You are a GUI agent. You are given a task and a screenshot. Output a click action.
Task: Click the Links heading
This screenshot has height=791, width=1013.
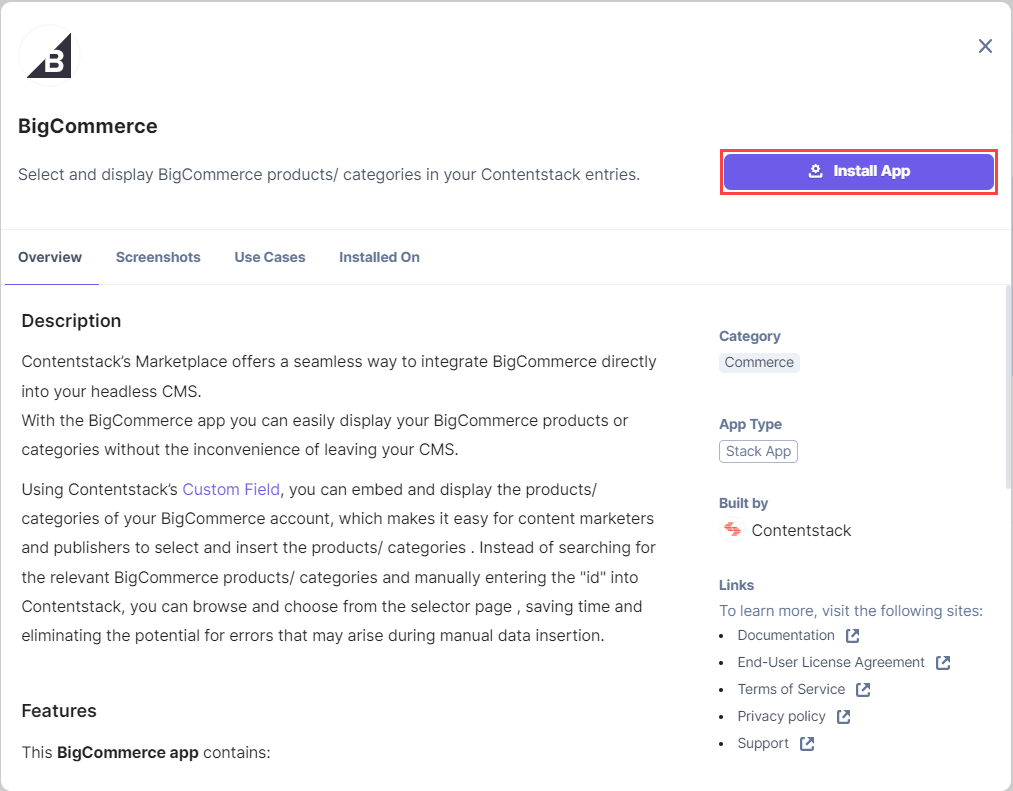(736, 585)
